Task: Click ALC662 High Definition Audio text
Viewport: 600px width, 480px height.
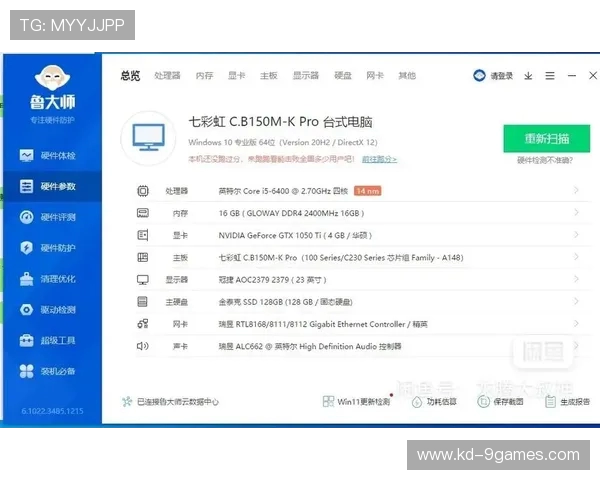Action: tap(310, 346)
